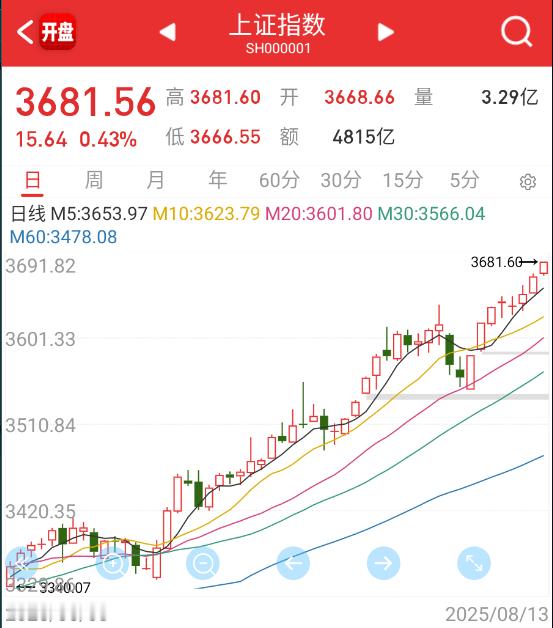Viewport: 553px width, 628px height.
Task: Tap the red 开盘 badge
Action: (x=57, y=32)
